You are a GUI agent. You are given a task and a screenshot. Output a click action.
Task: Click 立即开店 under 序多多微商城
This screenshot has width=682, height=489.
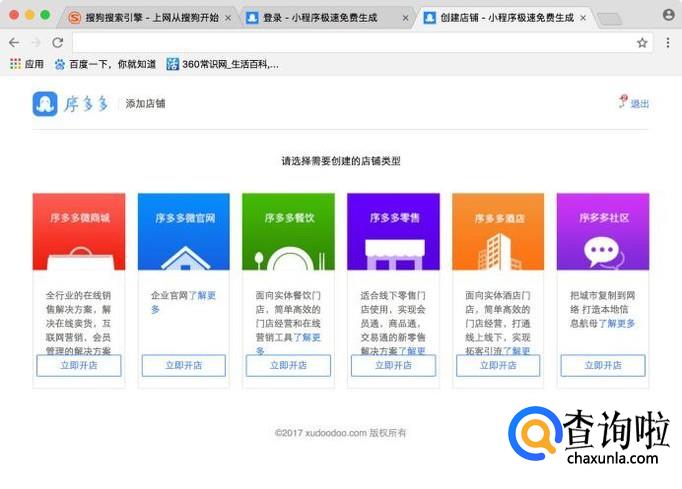click(x=79, y=365)
